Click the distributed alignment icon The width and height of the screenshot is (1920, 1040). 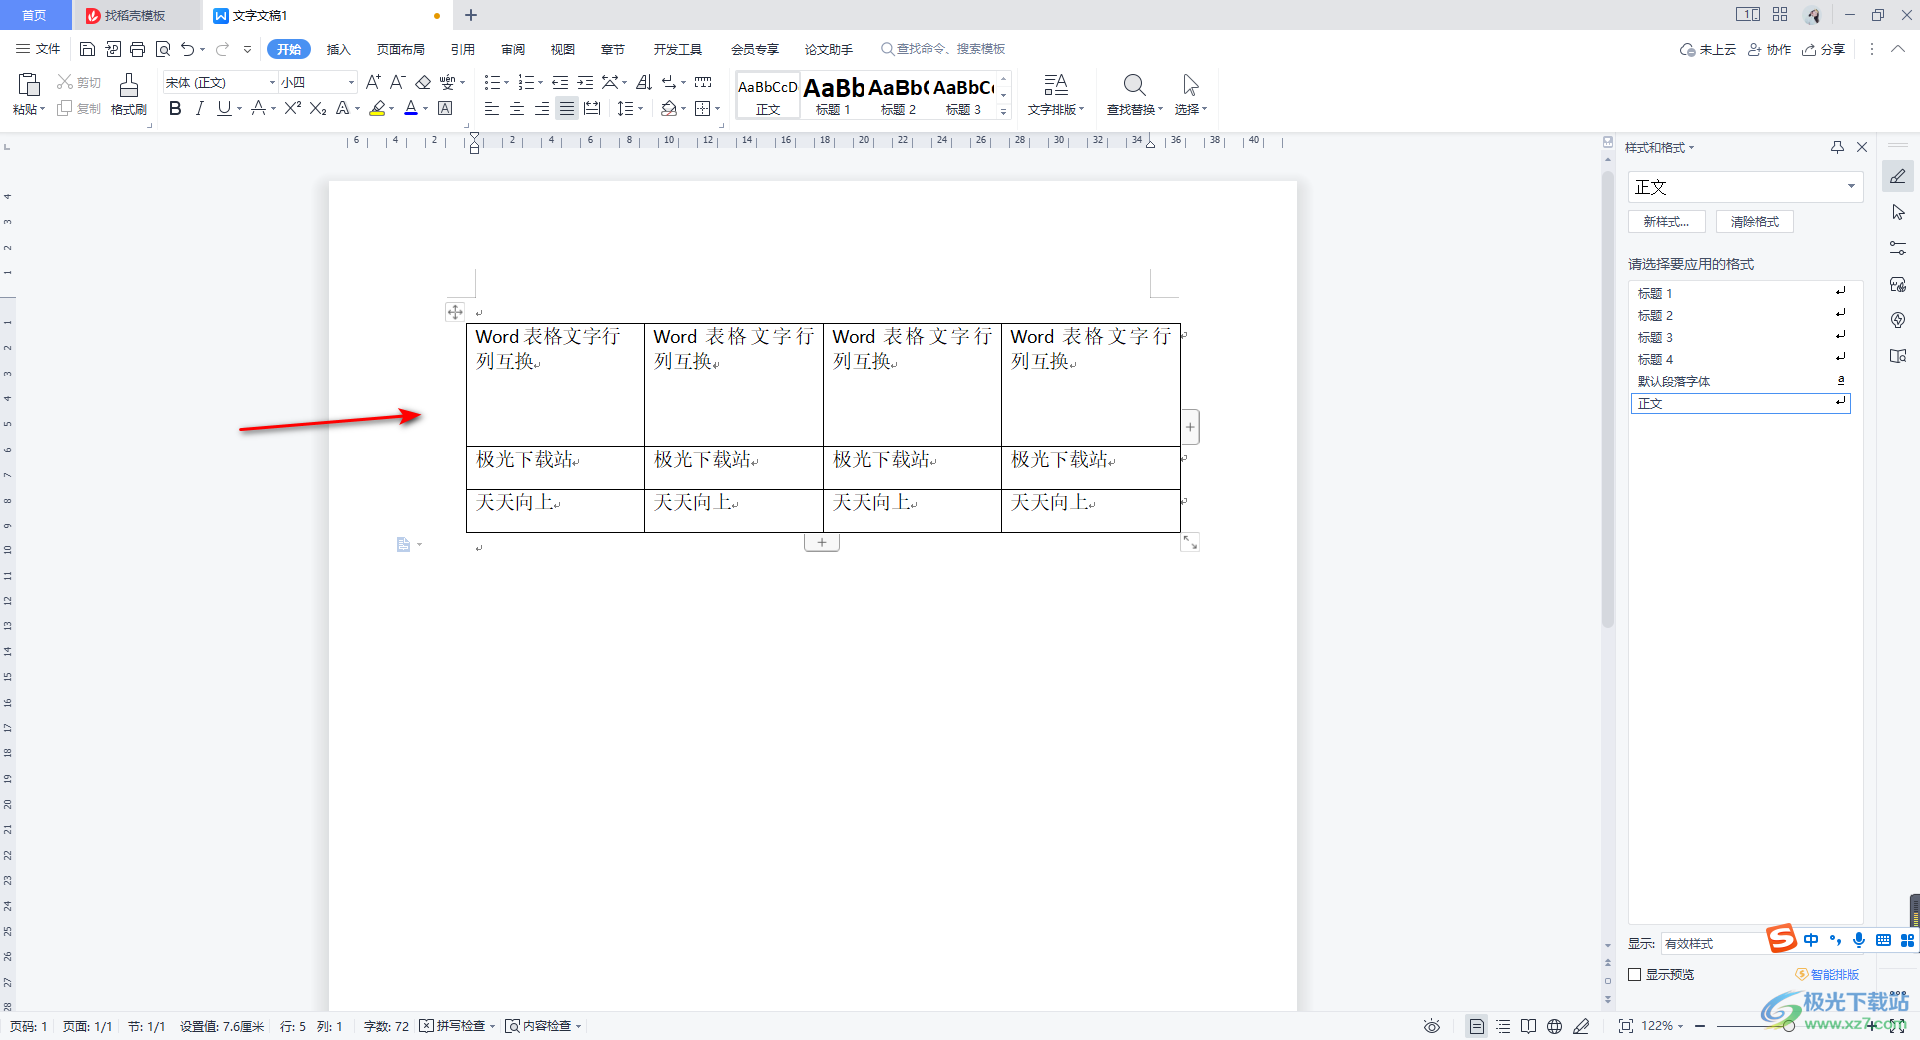[592, 109]
